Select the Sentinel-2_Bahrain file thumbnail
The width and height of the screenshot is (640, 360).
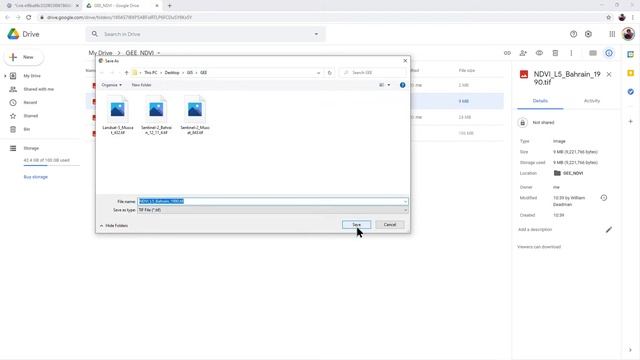(156, 115)
